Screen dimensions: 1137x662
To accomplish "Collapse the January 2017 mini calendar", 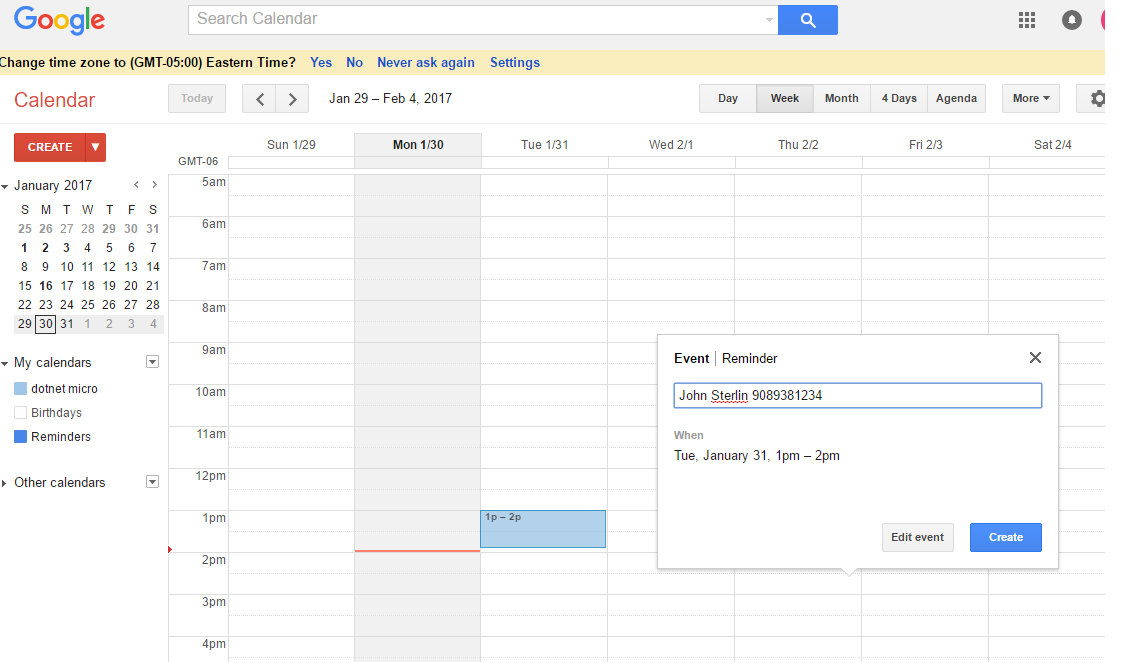I will click(x=5, y=186).
